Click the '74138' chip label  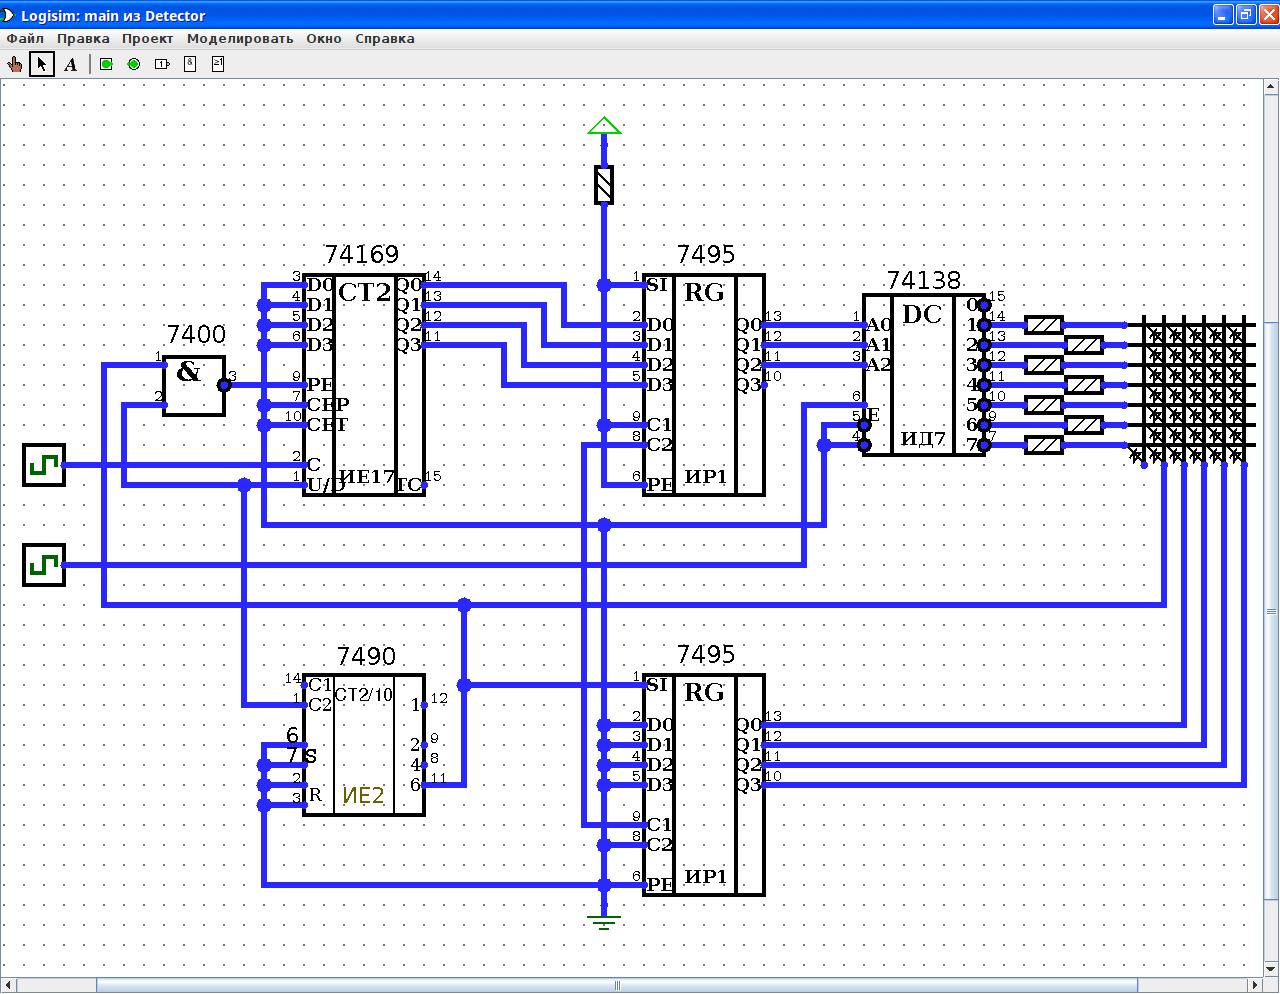pyautogui.click(x=924, y=280)
